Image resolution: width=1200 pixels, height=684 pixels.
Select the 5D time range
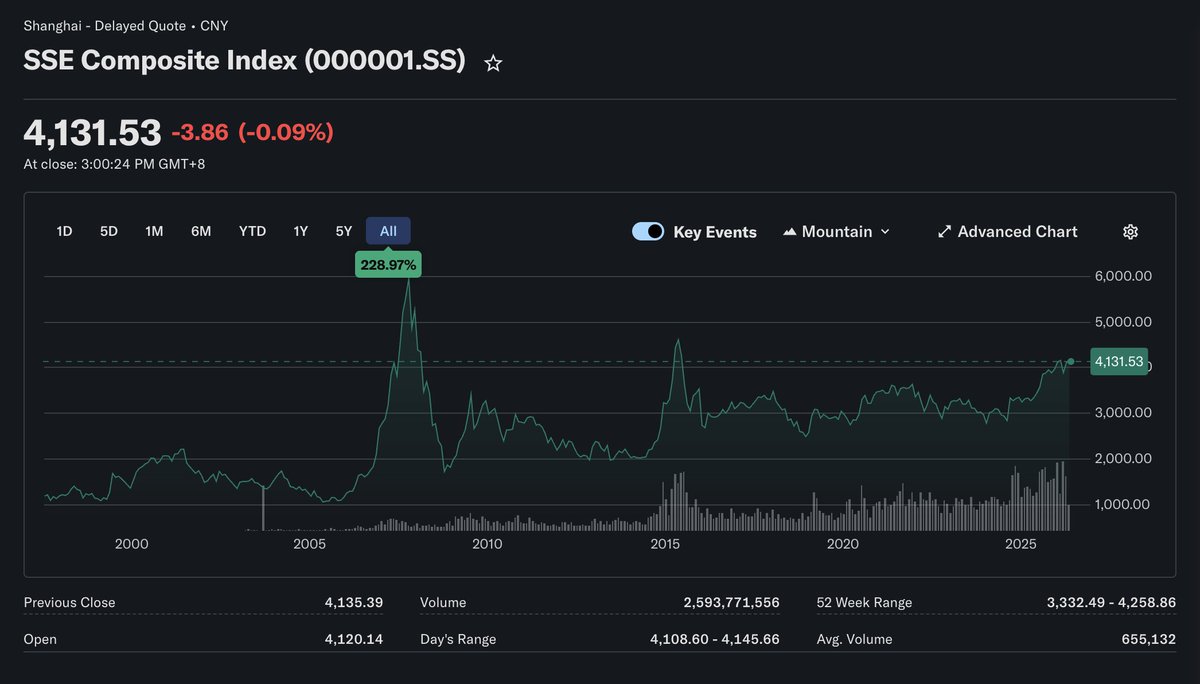click(109, 231)
